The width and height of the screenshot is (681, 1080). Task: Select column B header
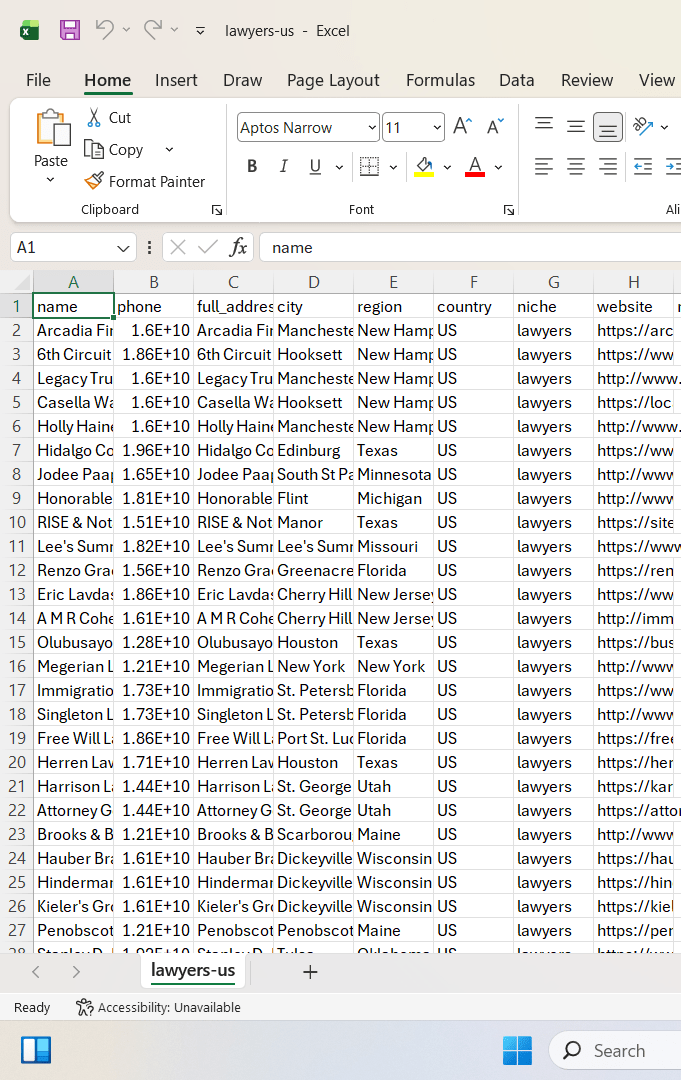point(154,282)
